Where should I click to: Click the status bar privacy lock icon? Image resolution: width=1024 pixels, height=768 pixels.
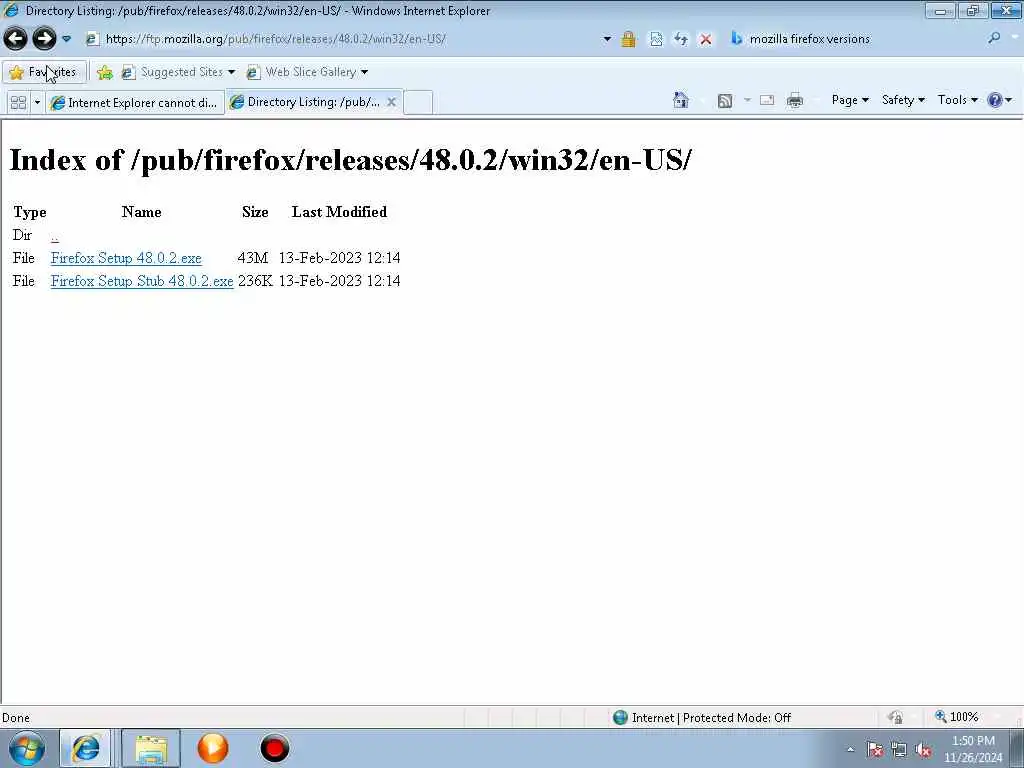point(895,717)
